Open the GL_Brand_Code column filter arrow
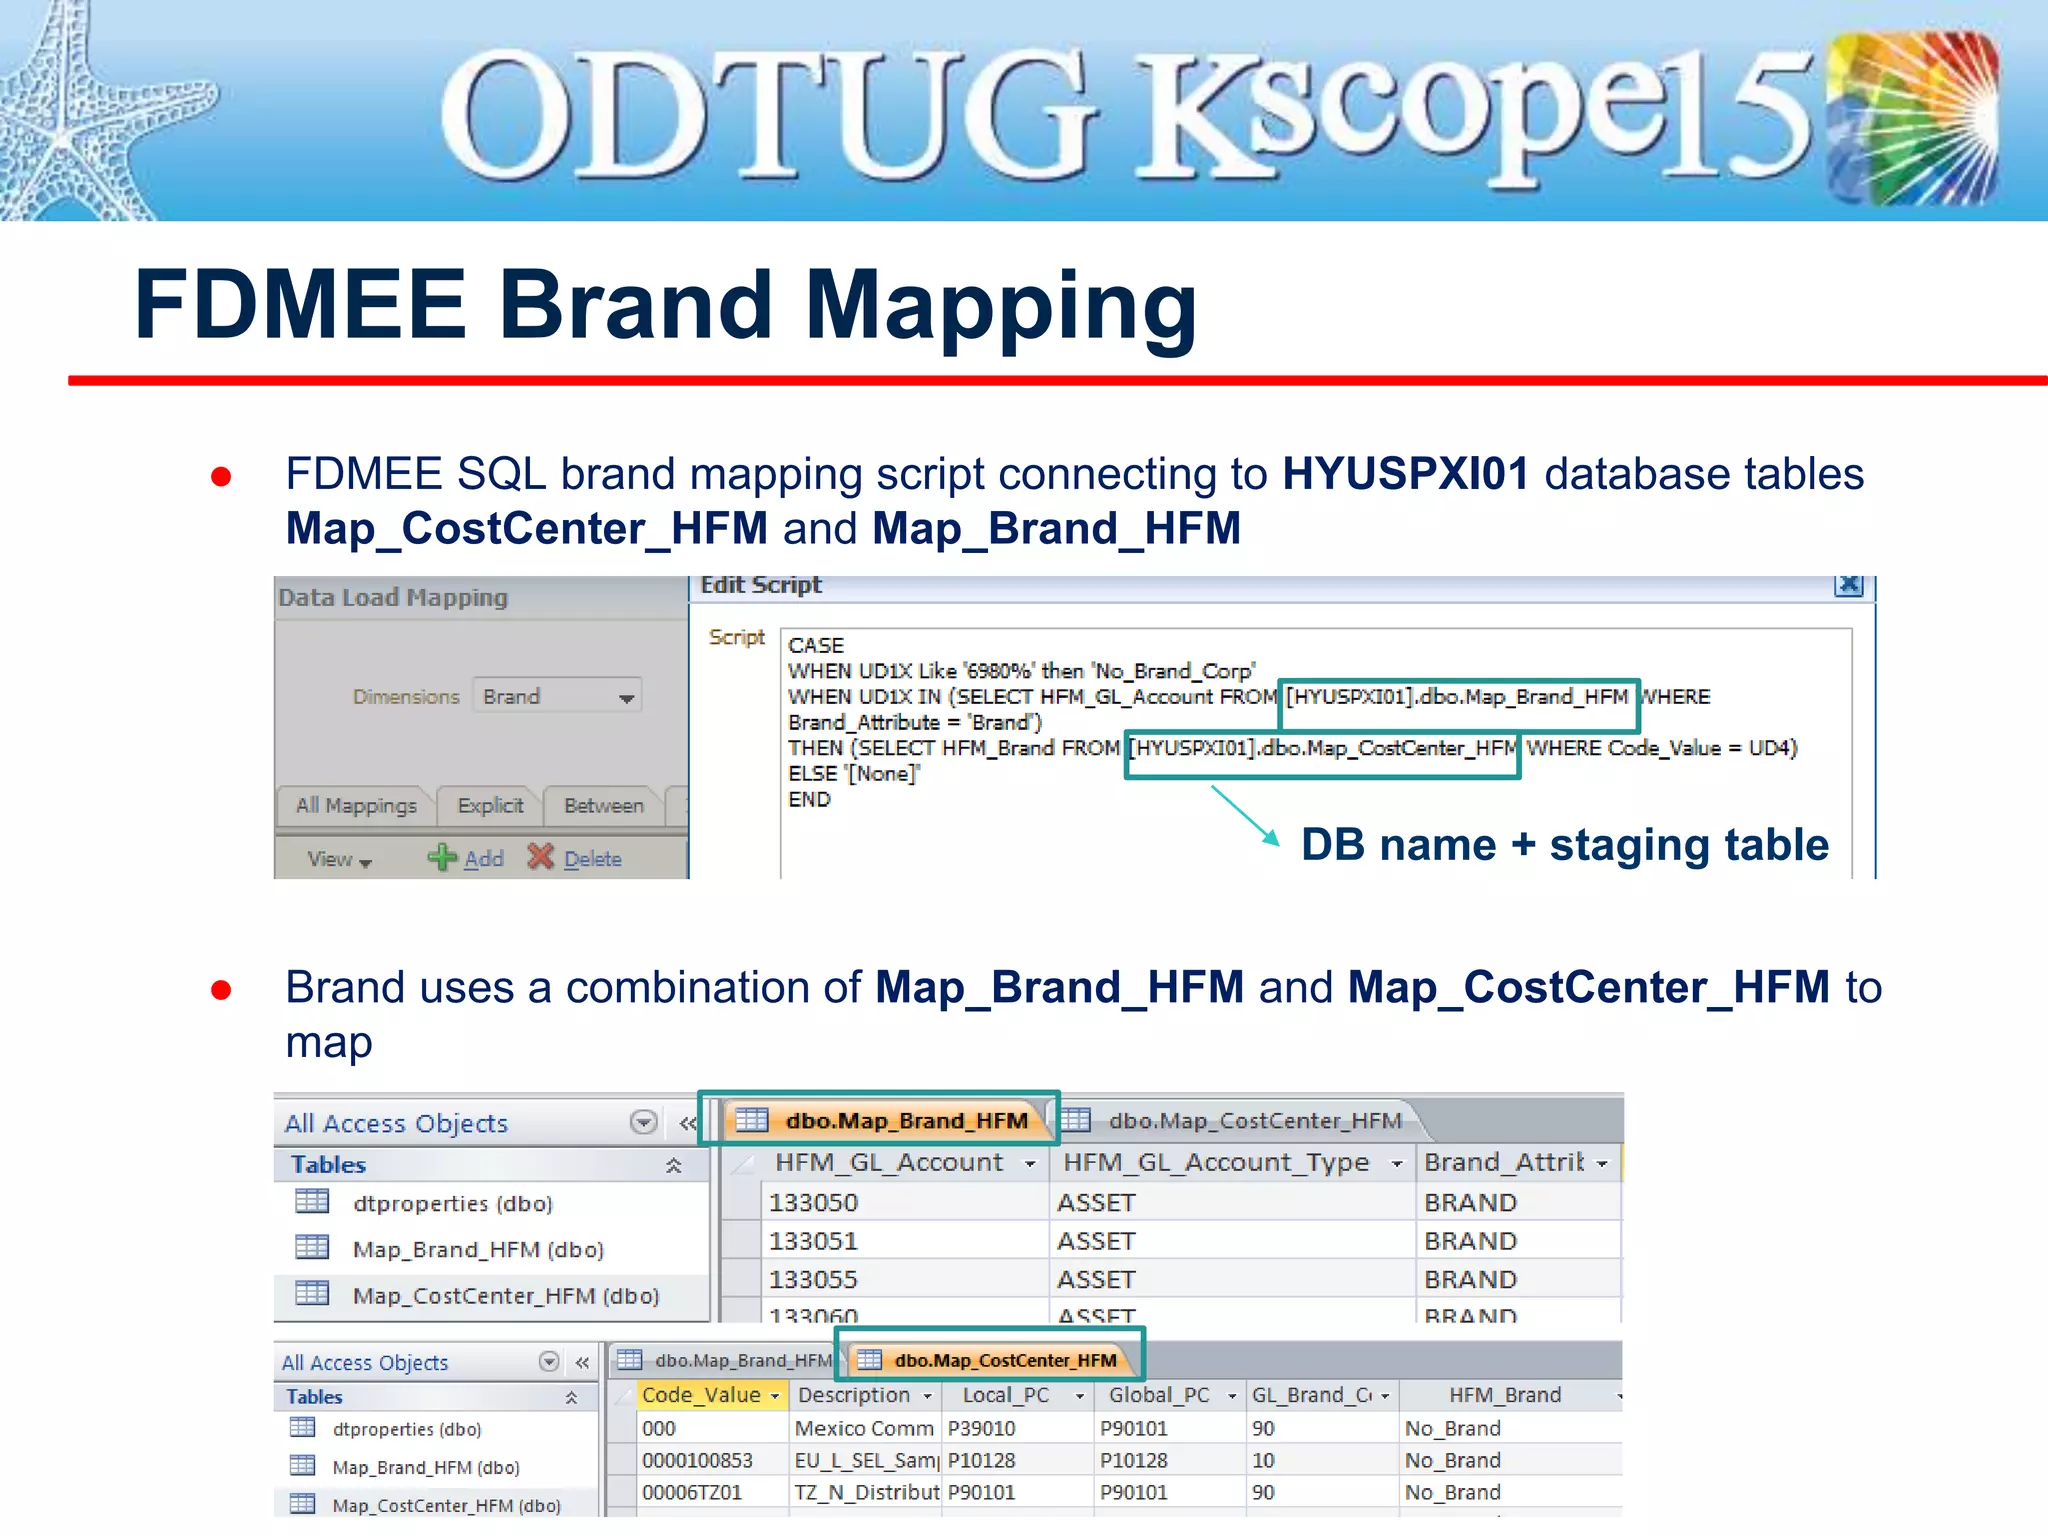2048x1536 pixels. pyautogui.click(x=1384, y=1396)
